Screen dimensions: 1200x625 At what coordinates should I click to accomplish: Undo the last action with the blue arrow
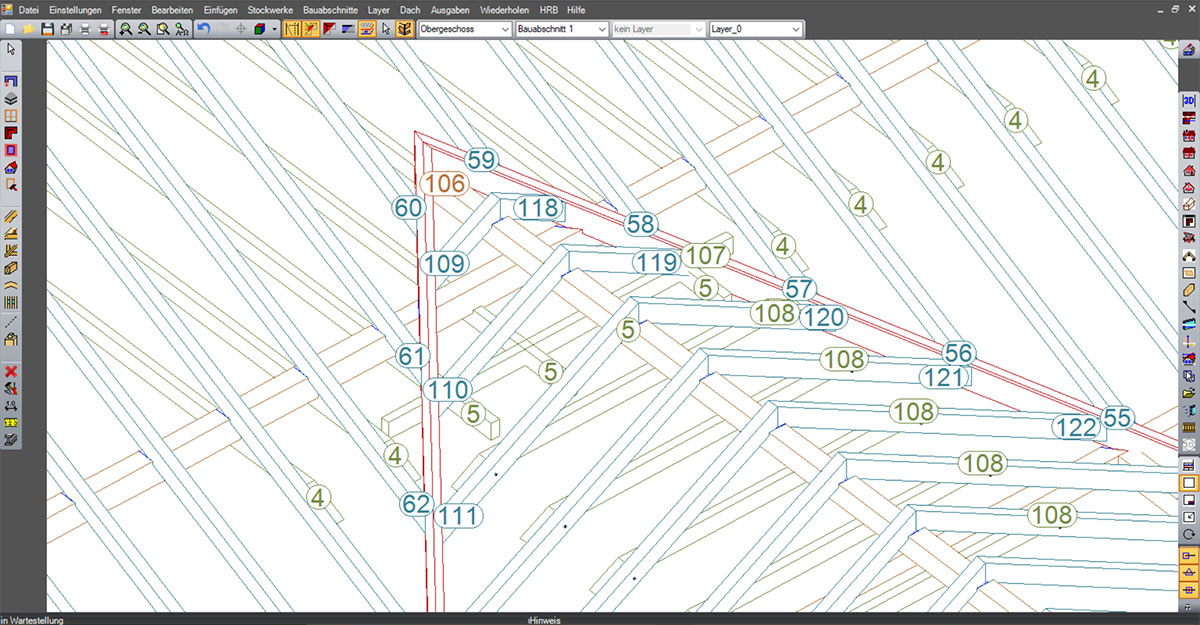click(203, 29)
